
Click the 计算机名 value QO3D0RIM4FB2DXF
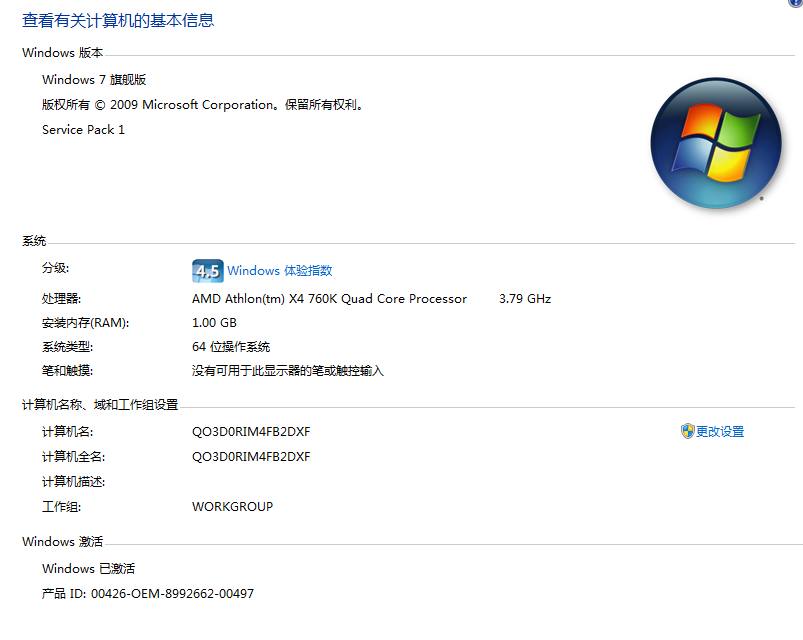click(251, 432)
